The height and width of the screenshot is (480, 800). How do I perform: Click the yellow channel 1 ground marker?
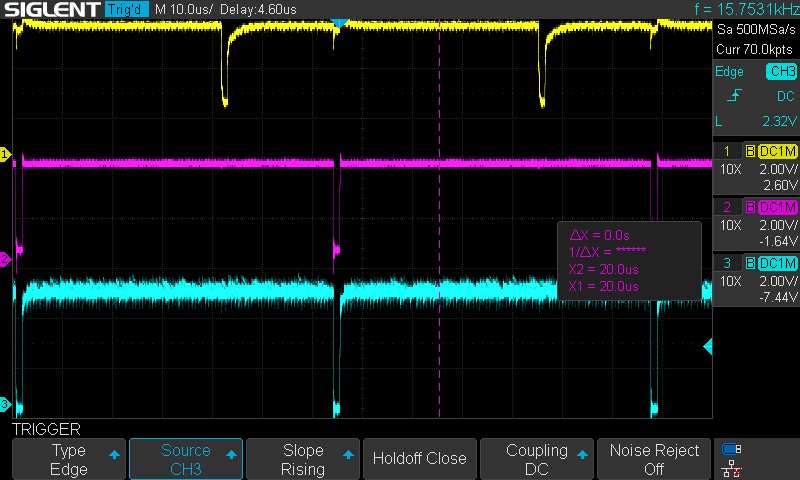[5, 154]
